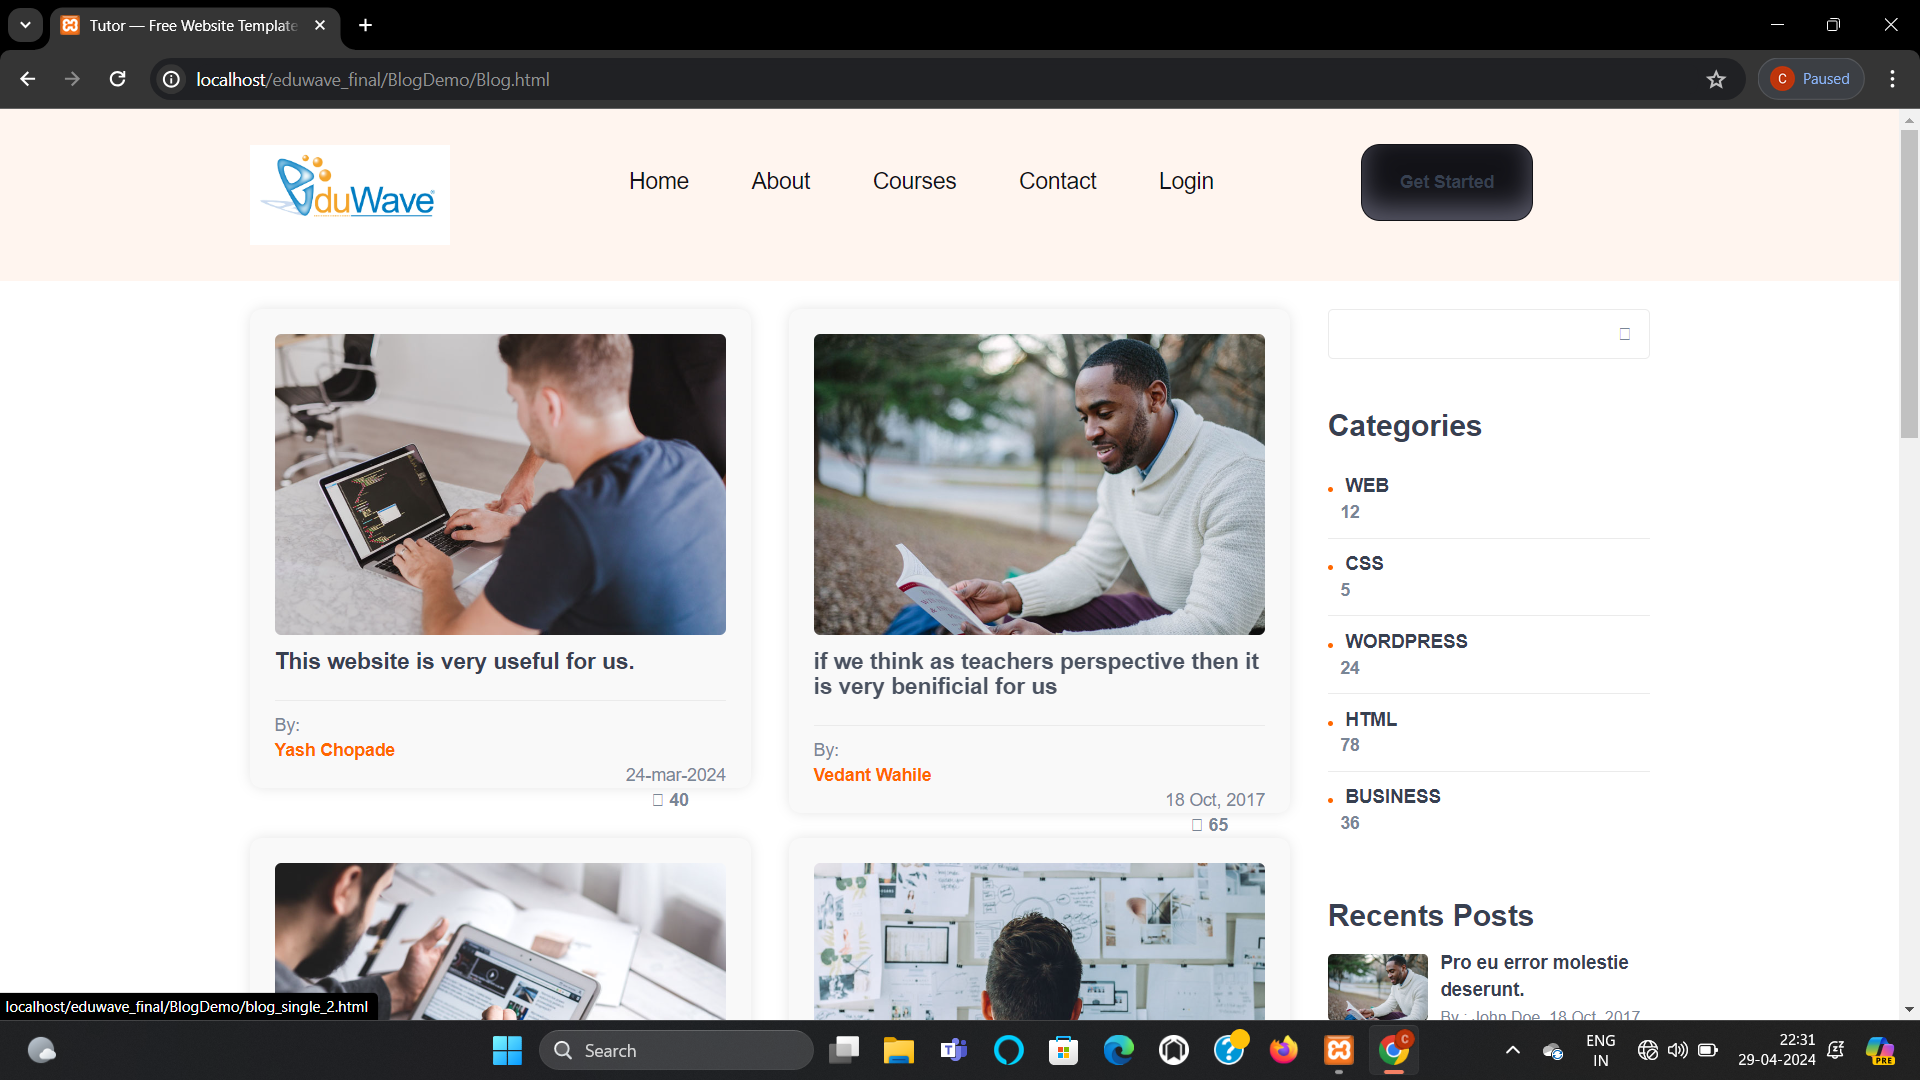
Task: Click the page vertical scrollbar thumb
Action: click(1909, 285)
